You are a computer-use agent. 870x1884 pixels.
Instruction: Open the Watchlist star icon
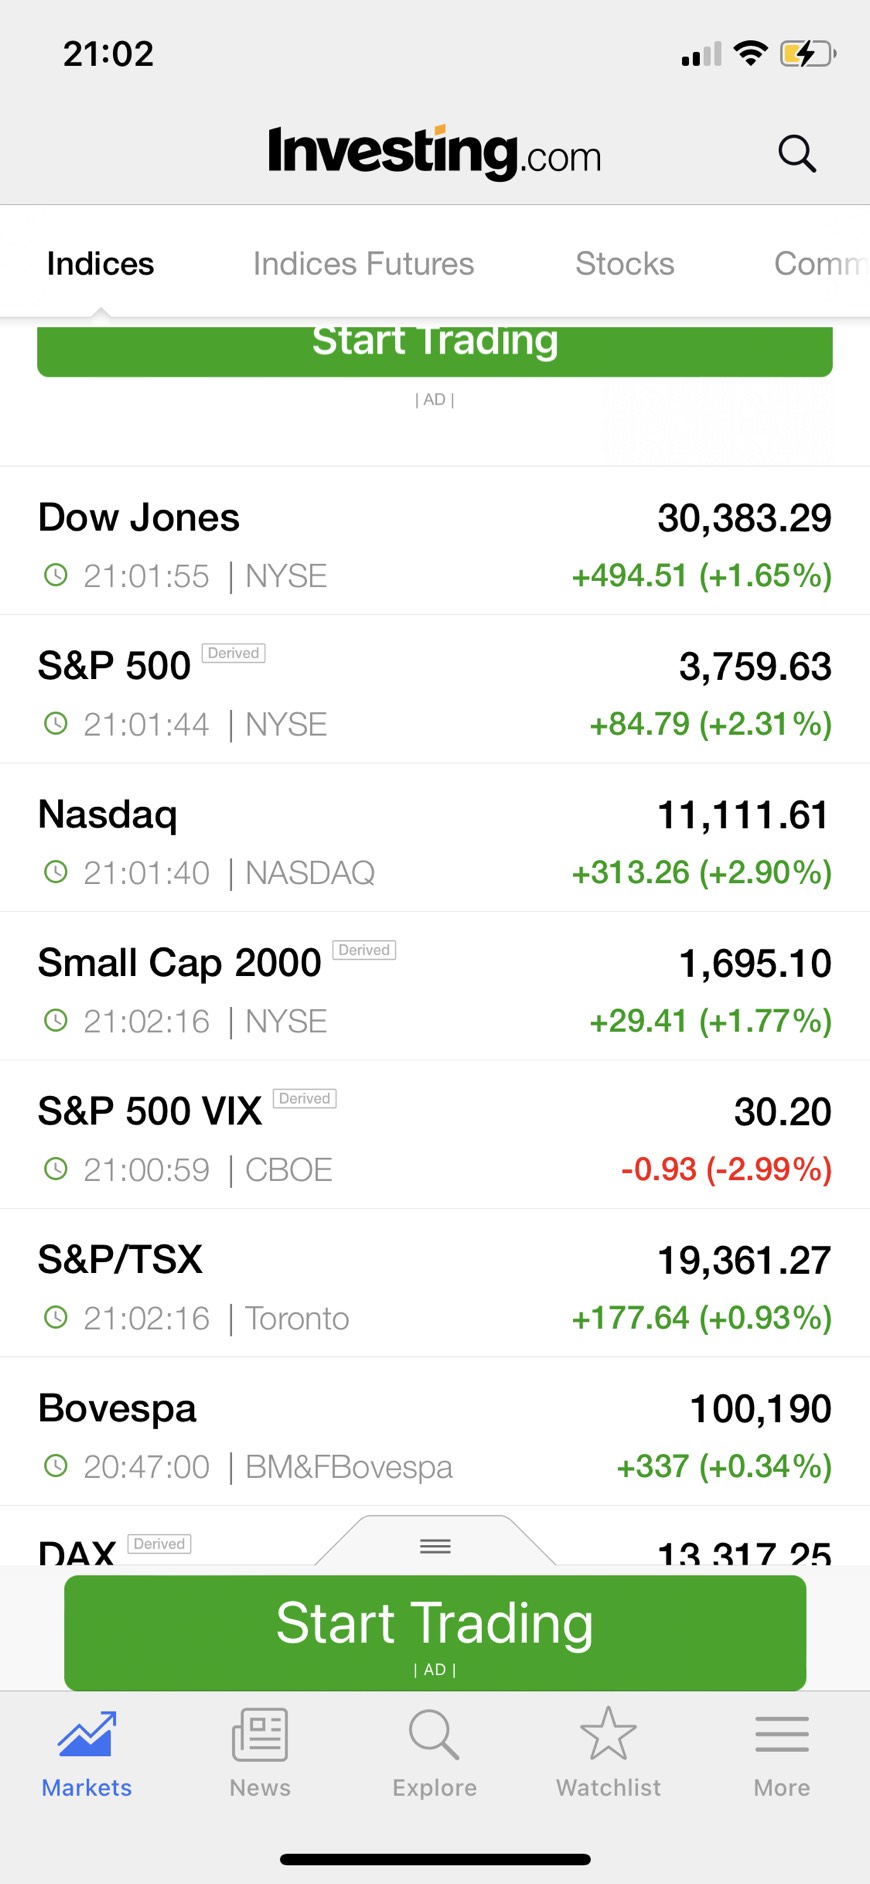coord(608,1734)
